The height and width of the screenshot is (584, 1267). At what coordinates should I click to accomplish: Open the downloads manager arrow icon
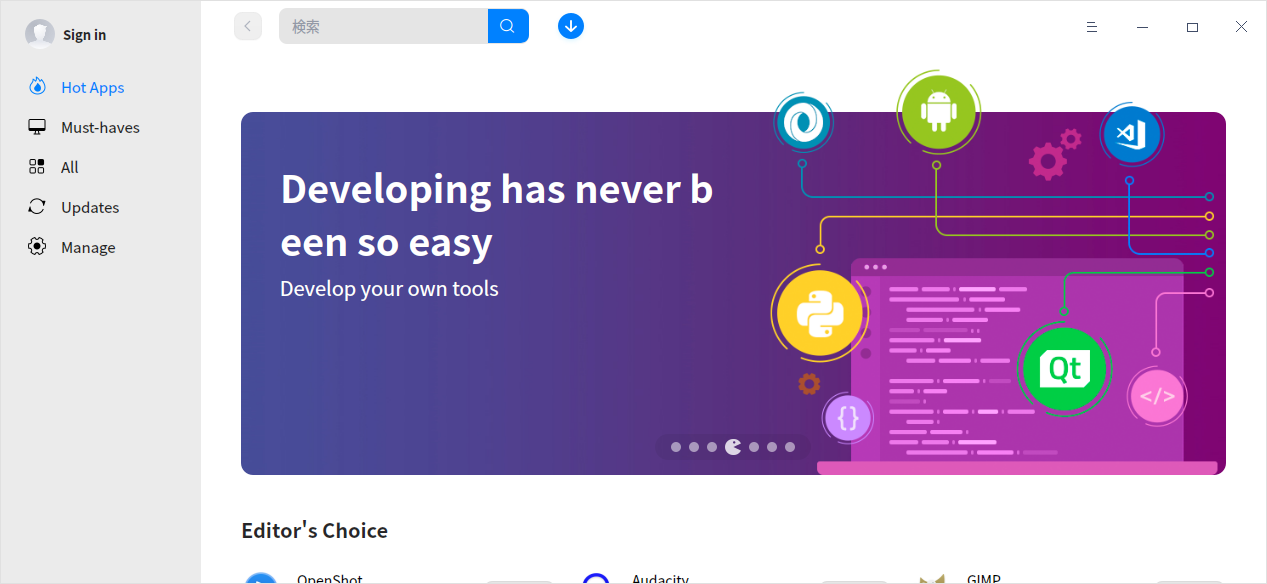[x=571, y=26]
